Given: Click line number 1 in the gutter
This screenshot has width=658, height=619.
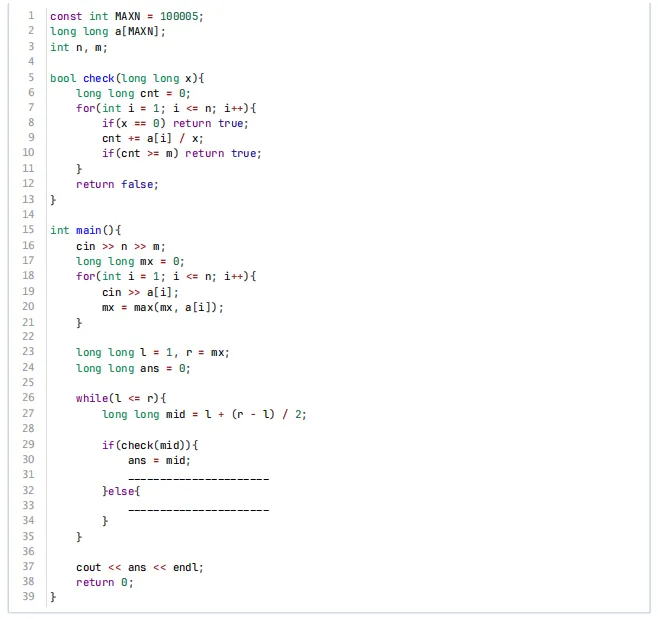Looking at the screenshot, I should pos(31,16).
